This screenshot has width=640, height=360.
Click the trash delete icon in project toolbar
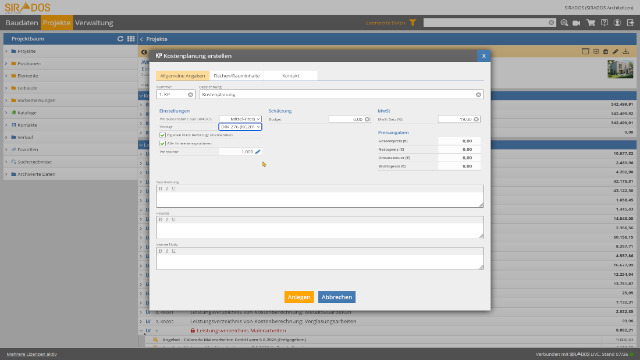pyautogui.click(x=606, y=51)
